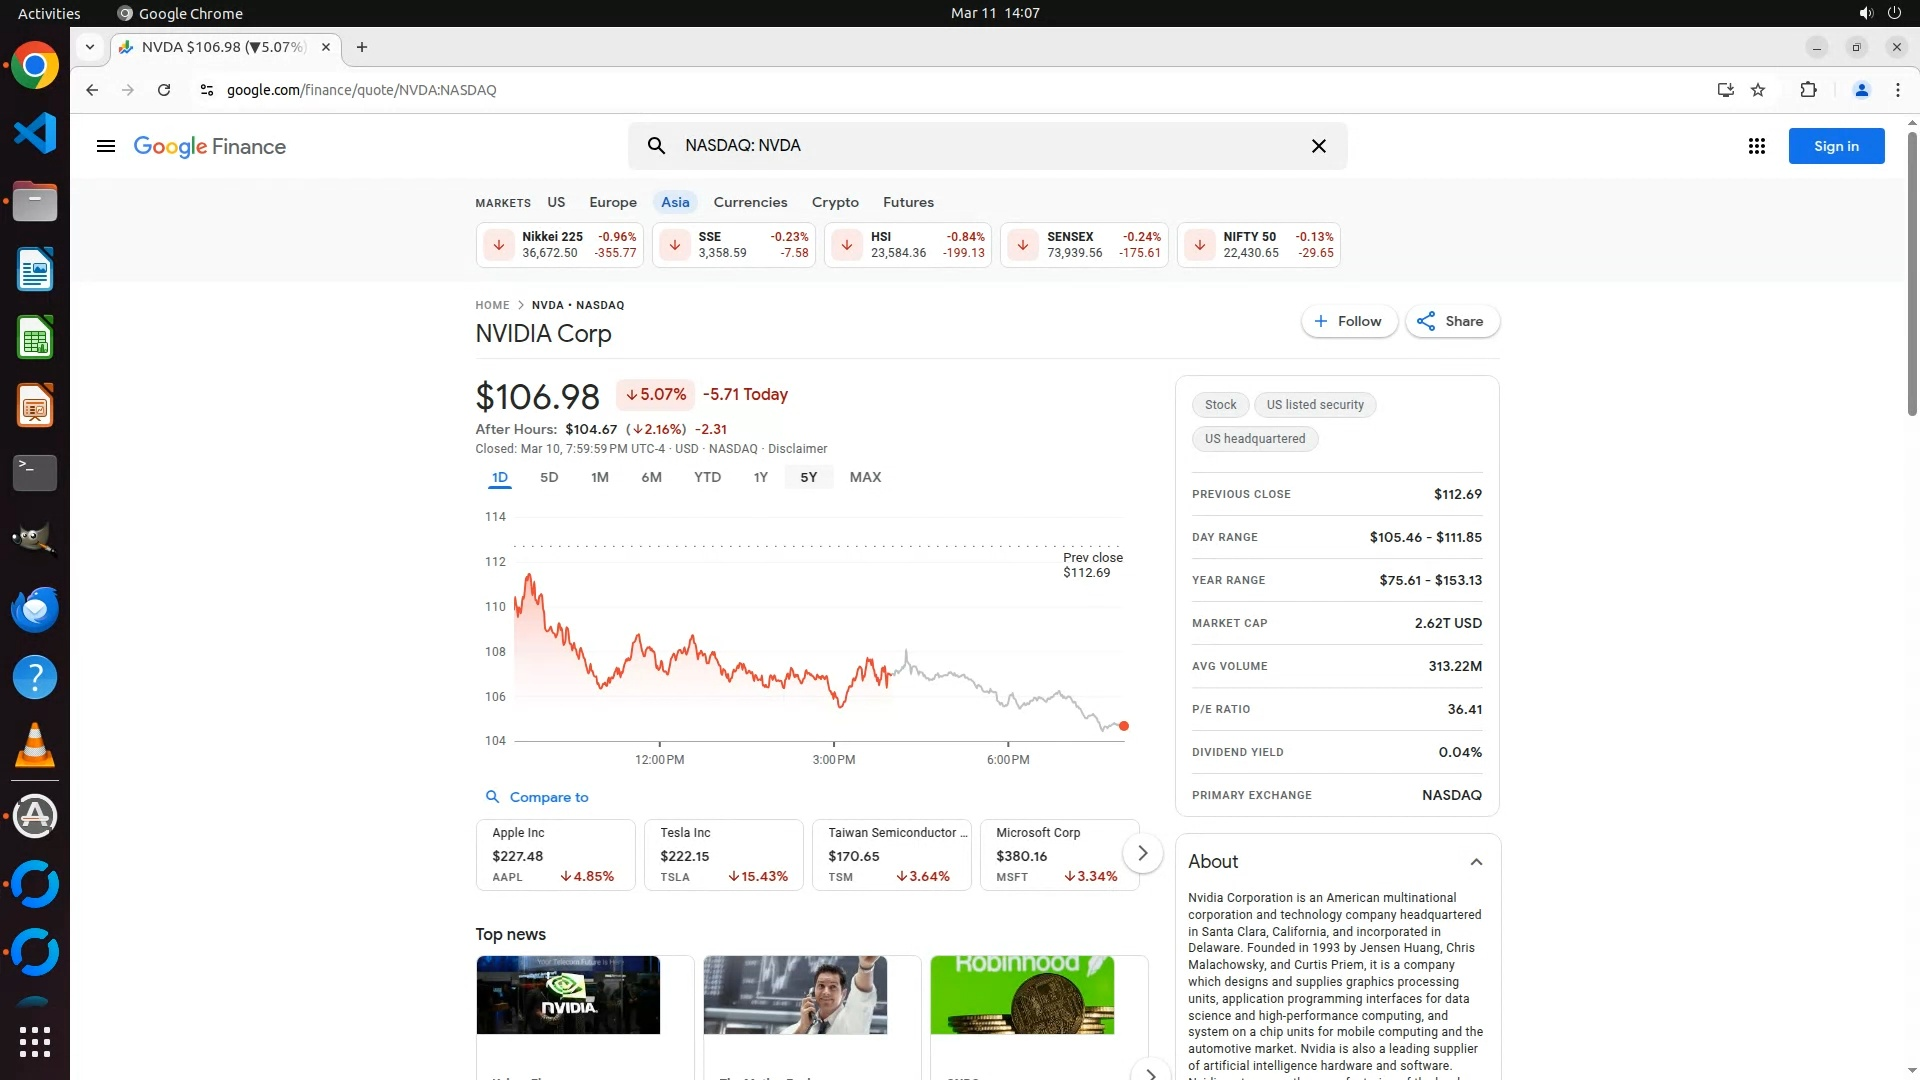1920x1080 pixels.
Task: Follow the NVIDIA stock
Action: point(1348,321)
